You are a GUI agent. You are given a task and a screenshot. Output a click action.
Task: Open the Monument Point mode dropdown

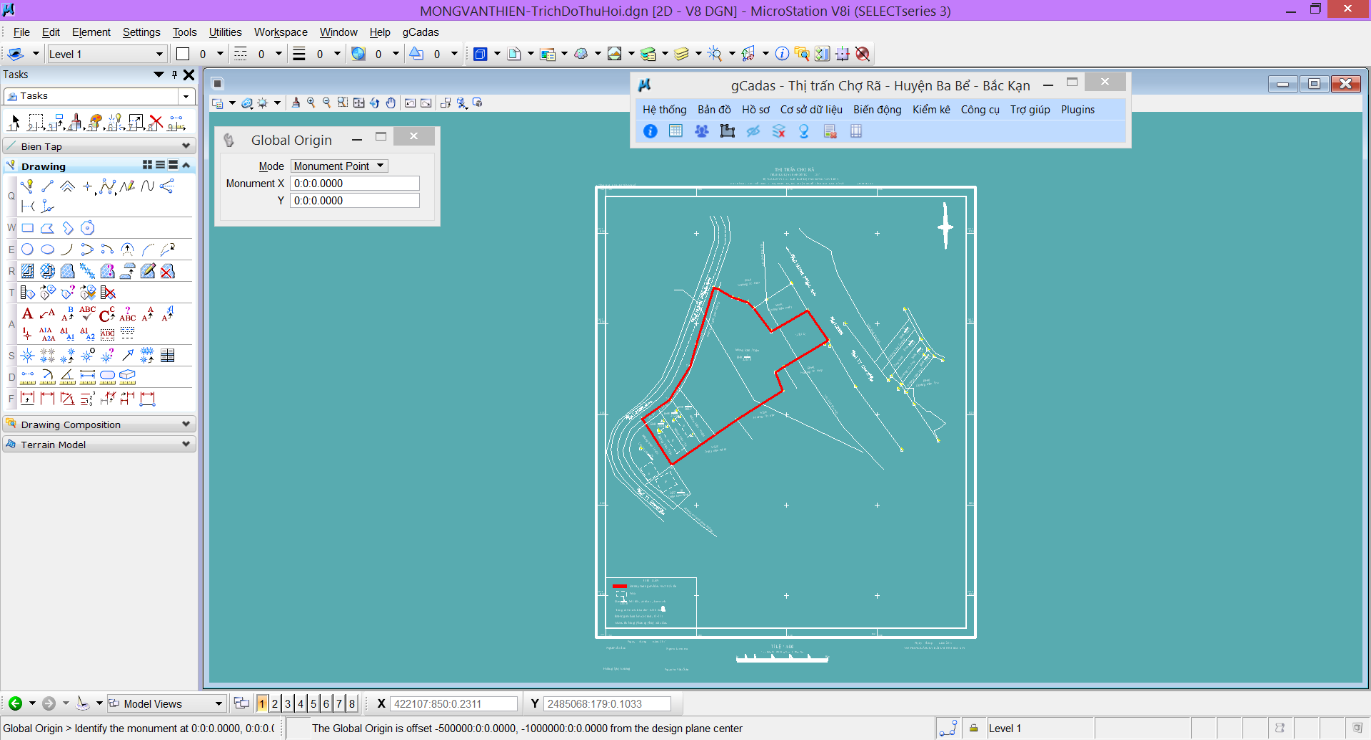(339, 166)
